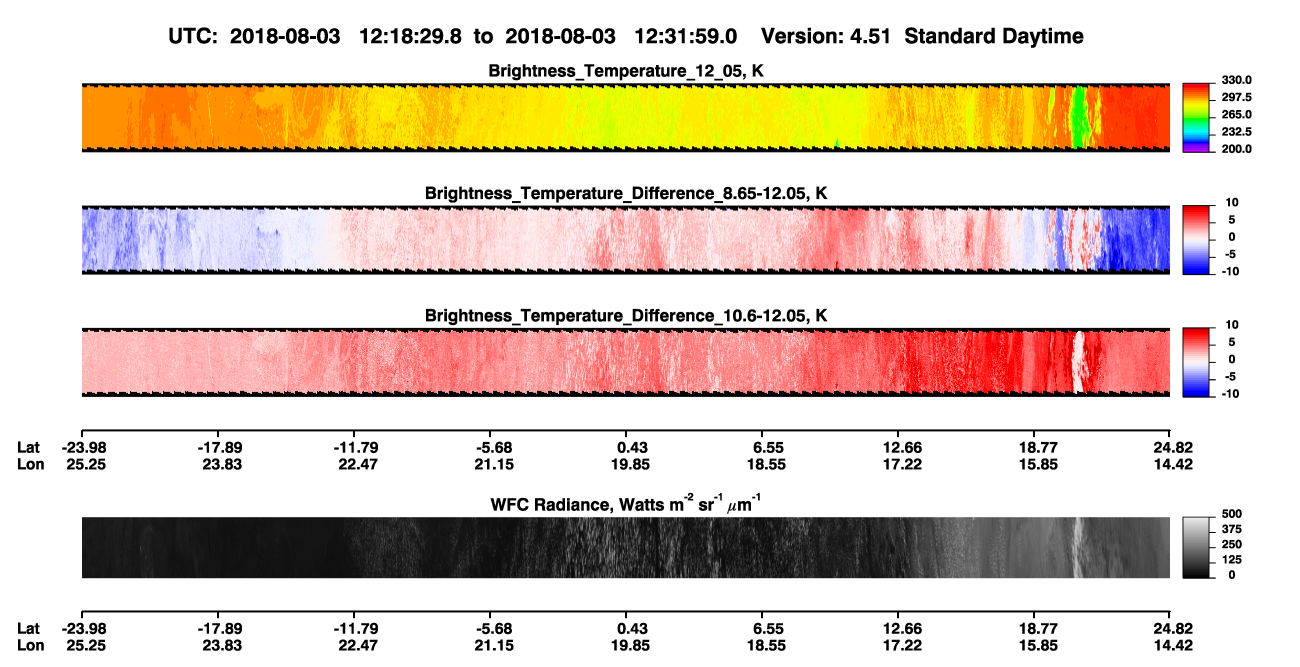Screen dimensions: 1300x667
Task: Click the Lon label under the 10.6-12.05 panel
Action: pos(30,464)
